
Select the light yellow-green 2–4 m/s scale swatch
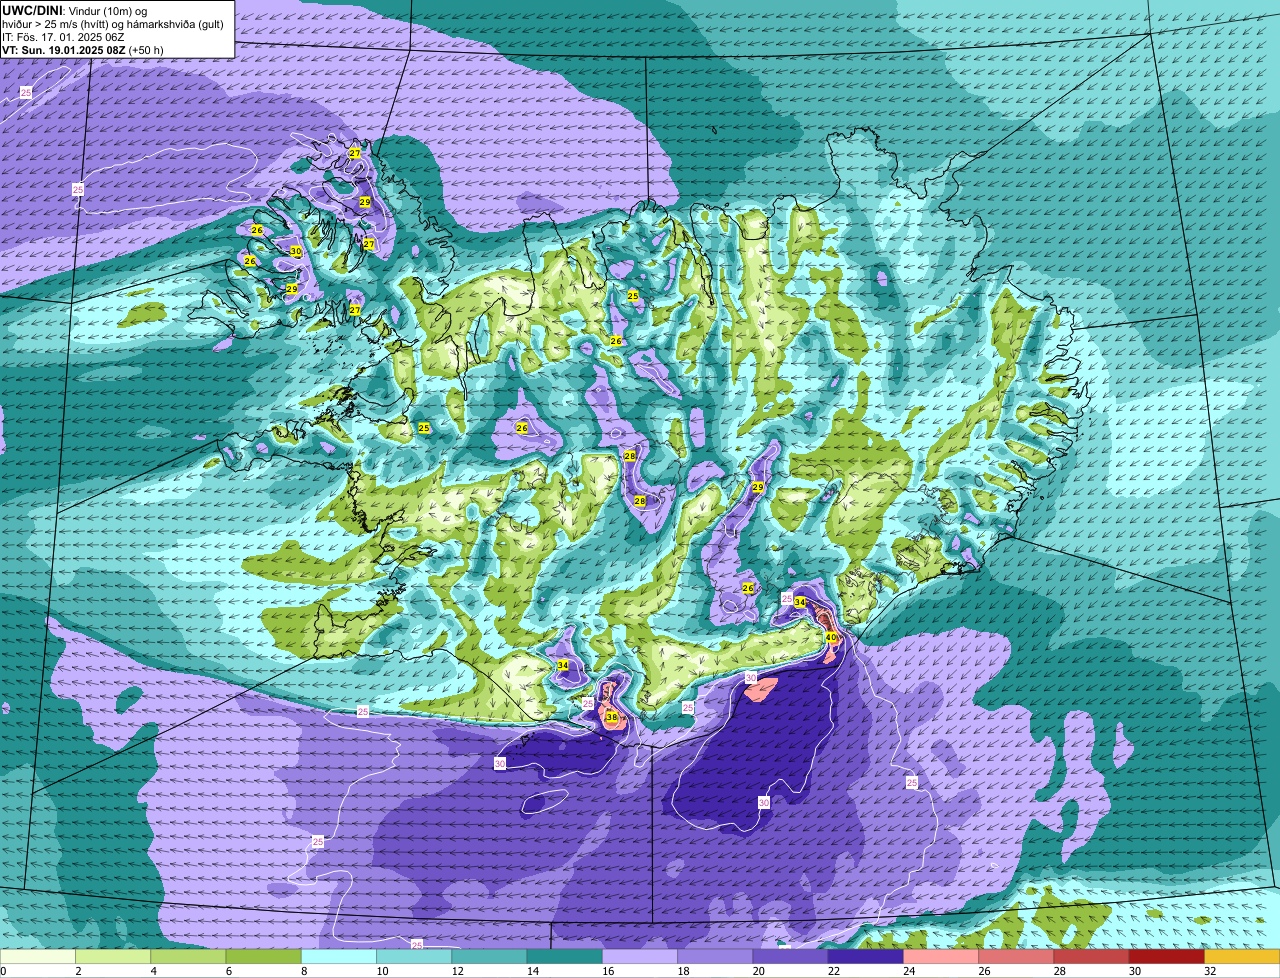click(113, 957)
